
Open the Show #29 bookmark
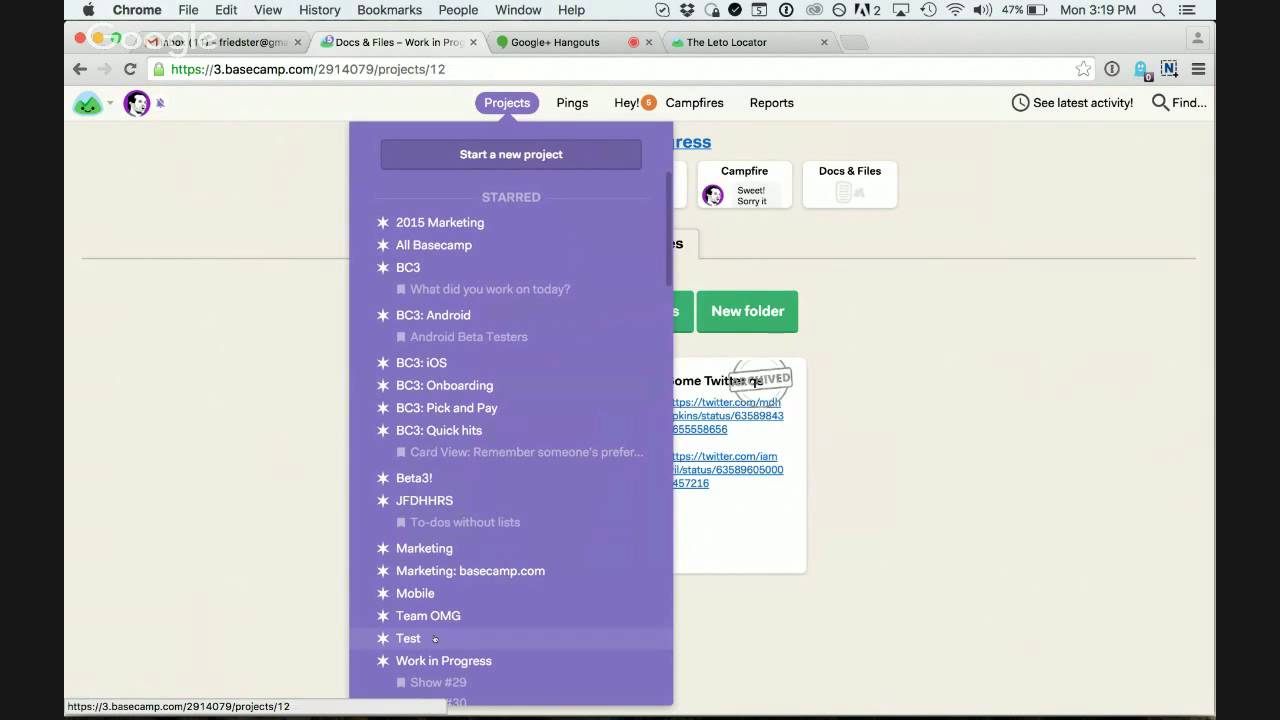[438, 682]
